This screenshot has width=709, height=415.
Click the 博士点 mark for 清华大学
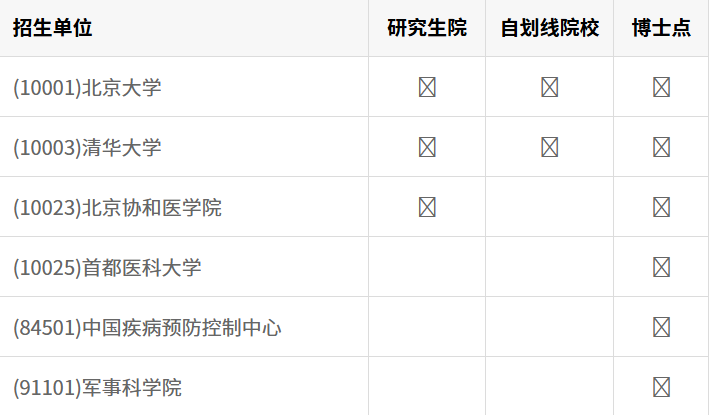[x=661, y=147]
